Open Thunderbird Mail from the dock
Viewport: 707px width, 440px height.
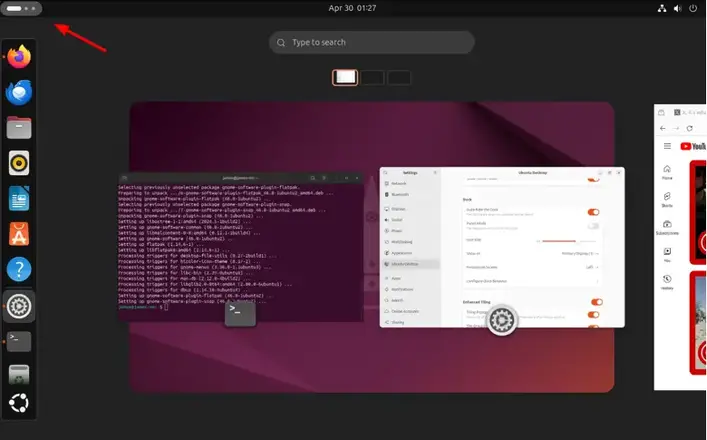click(x=19, y=92)
